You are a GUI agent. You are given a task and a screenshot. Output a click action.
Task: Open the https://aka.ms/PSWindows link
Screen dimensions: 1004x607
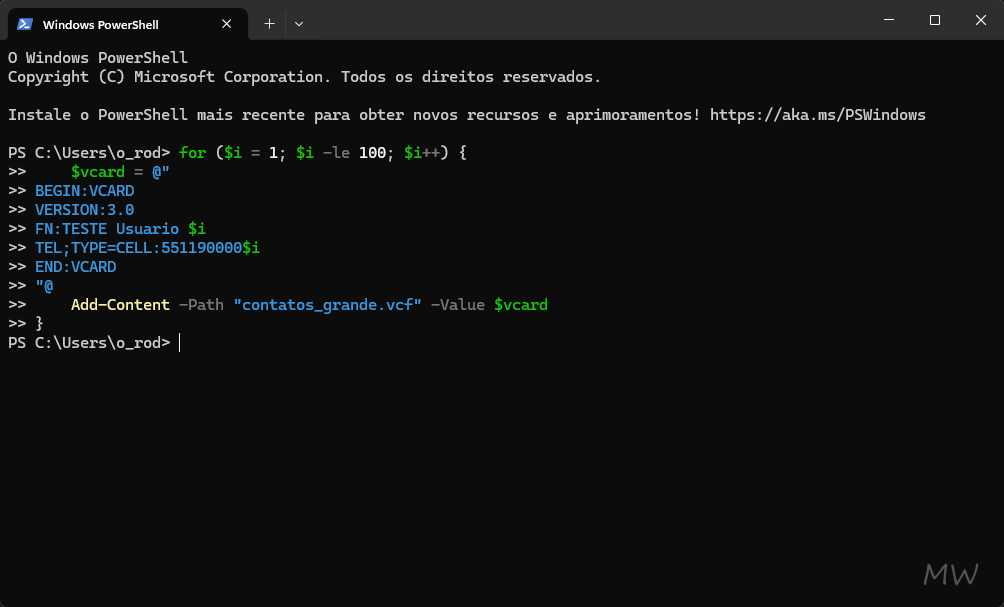(x=818, y=115)
